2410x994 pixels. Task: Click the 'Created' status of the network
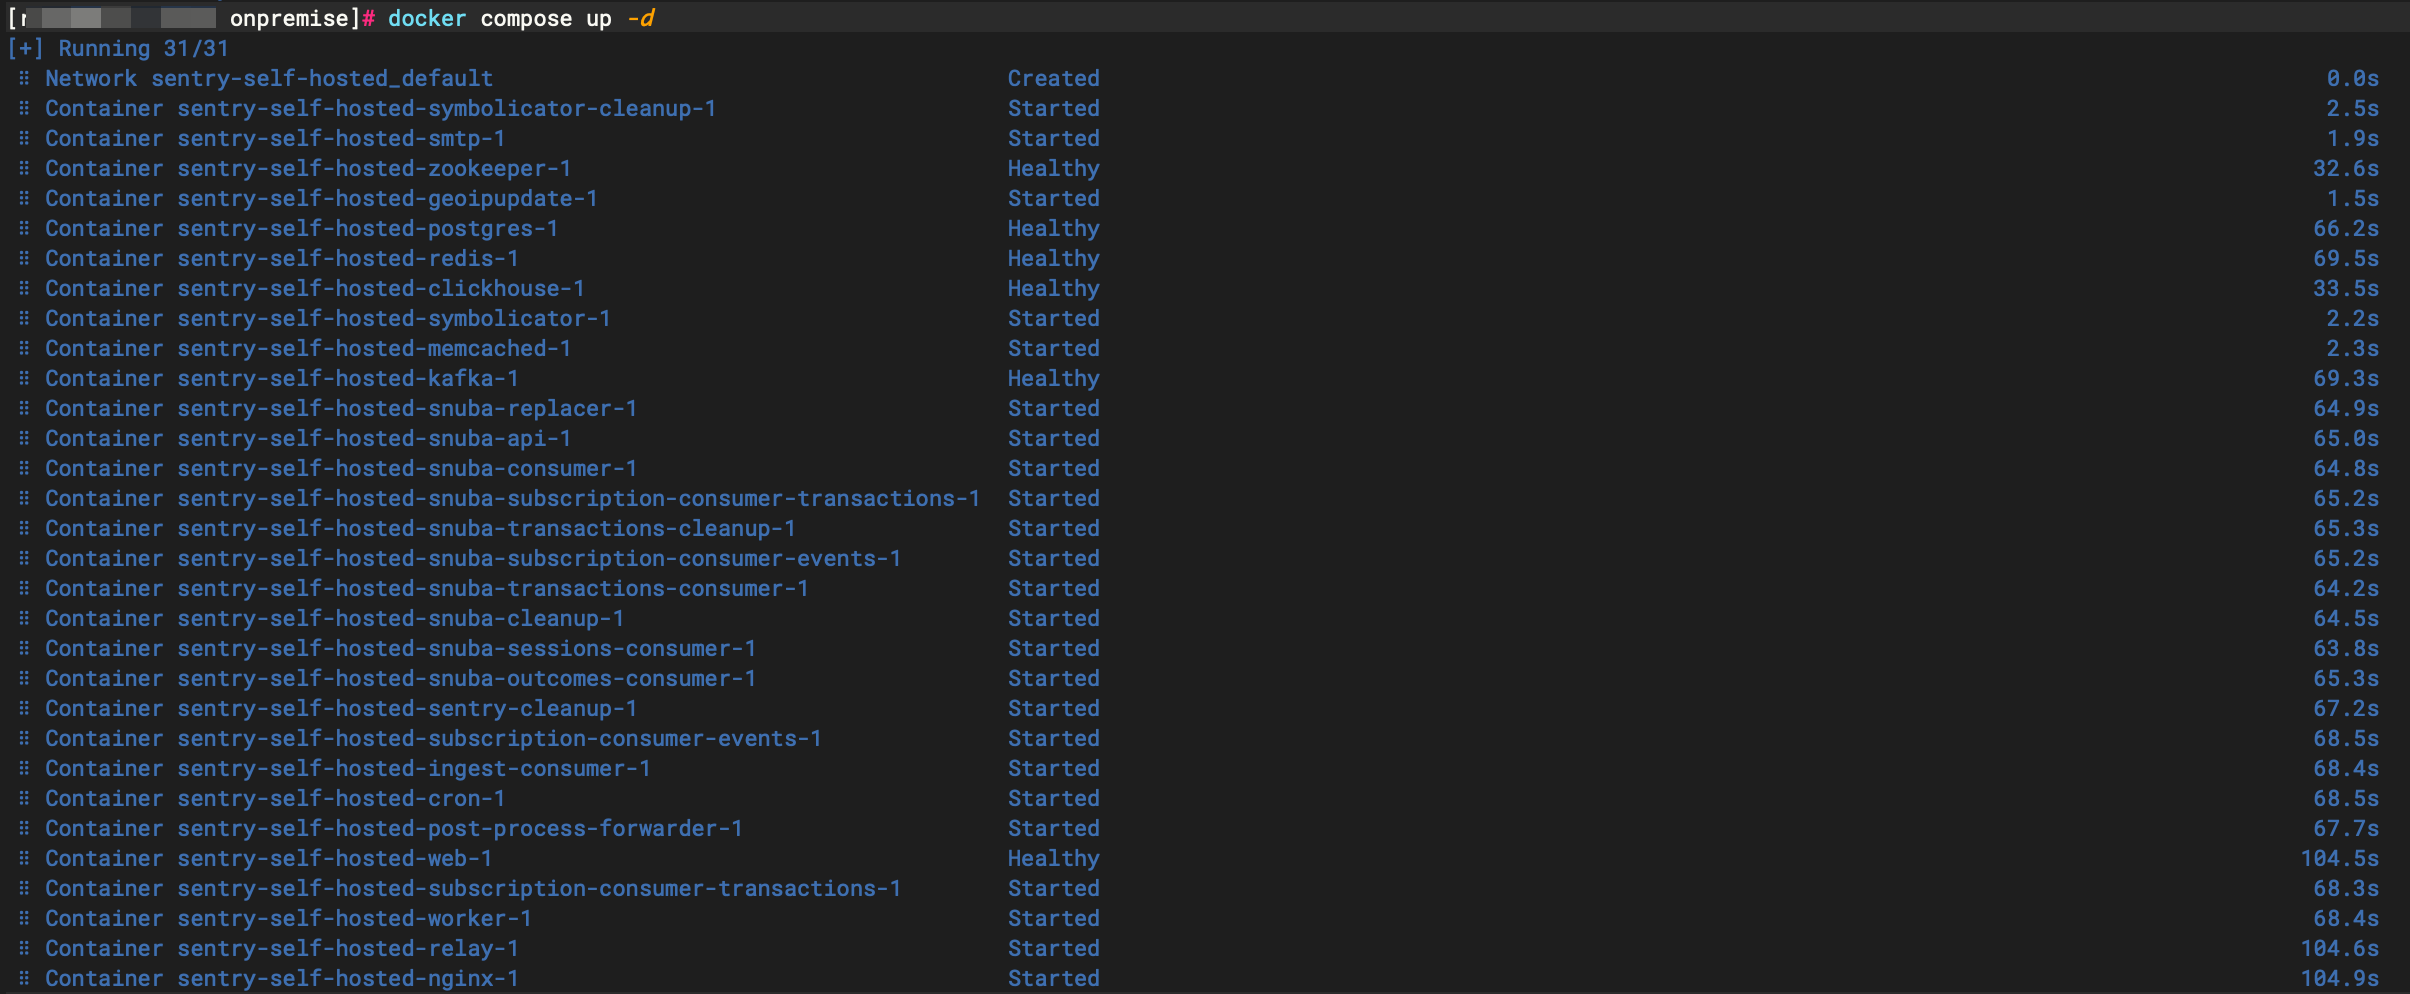1054,78
